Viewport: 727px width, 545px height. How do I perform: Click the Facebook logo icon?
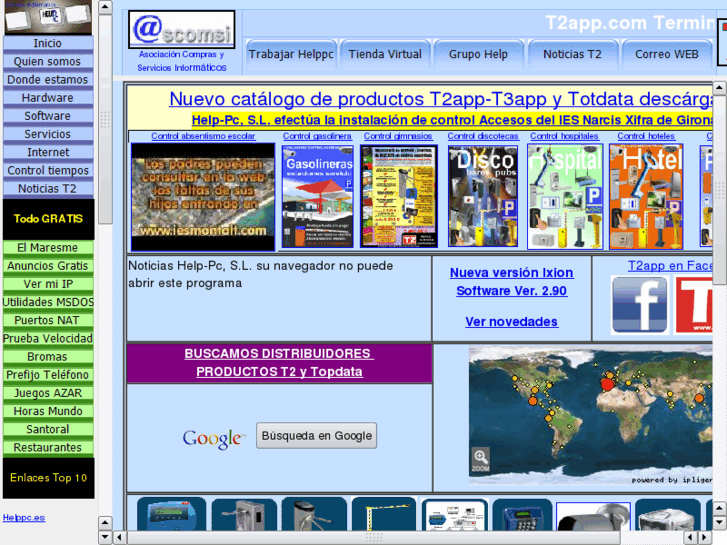(x=640, y=305)
